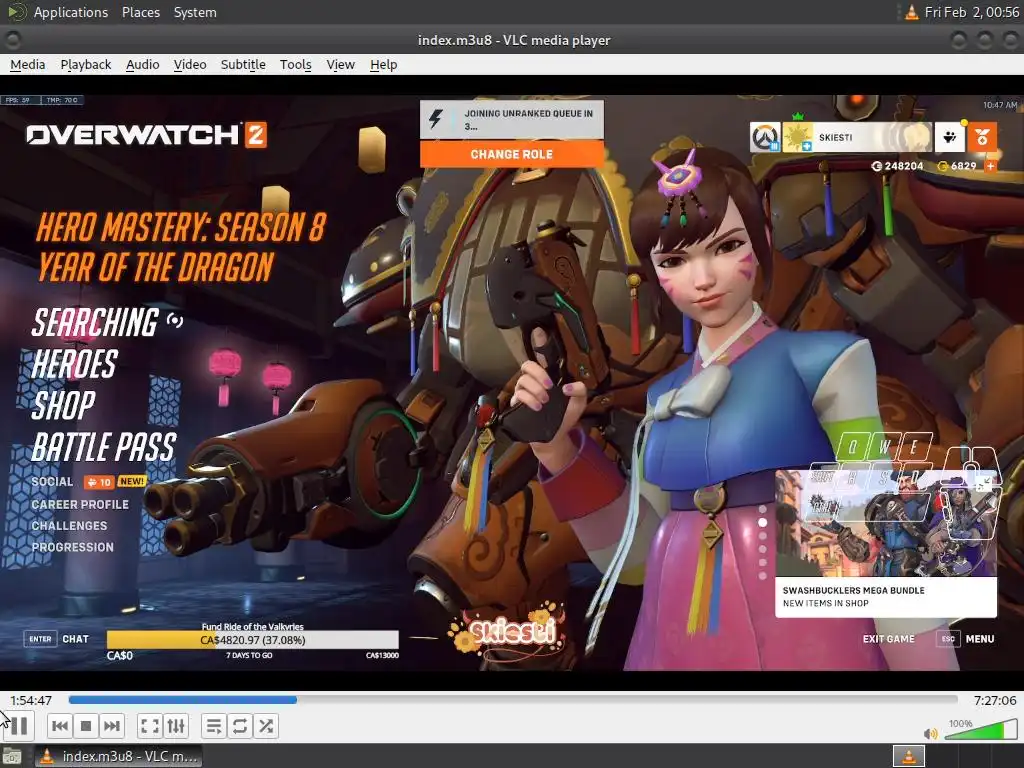
Task: Toggle remaining time via 7:27:06 label
Action: (995, 700)
